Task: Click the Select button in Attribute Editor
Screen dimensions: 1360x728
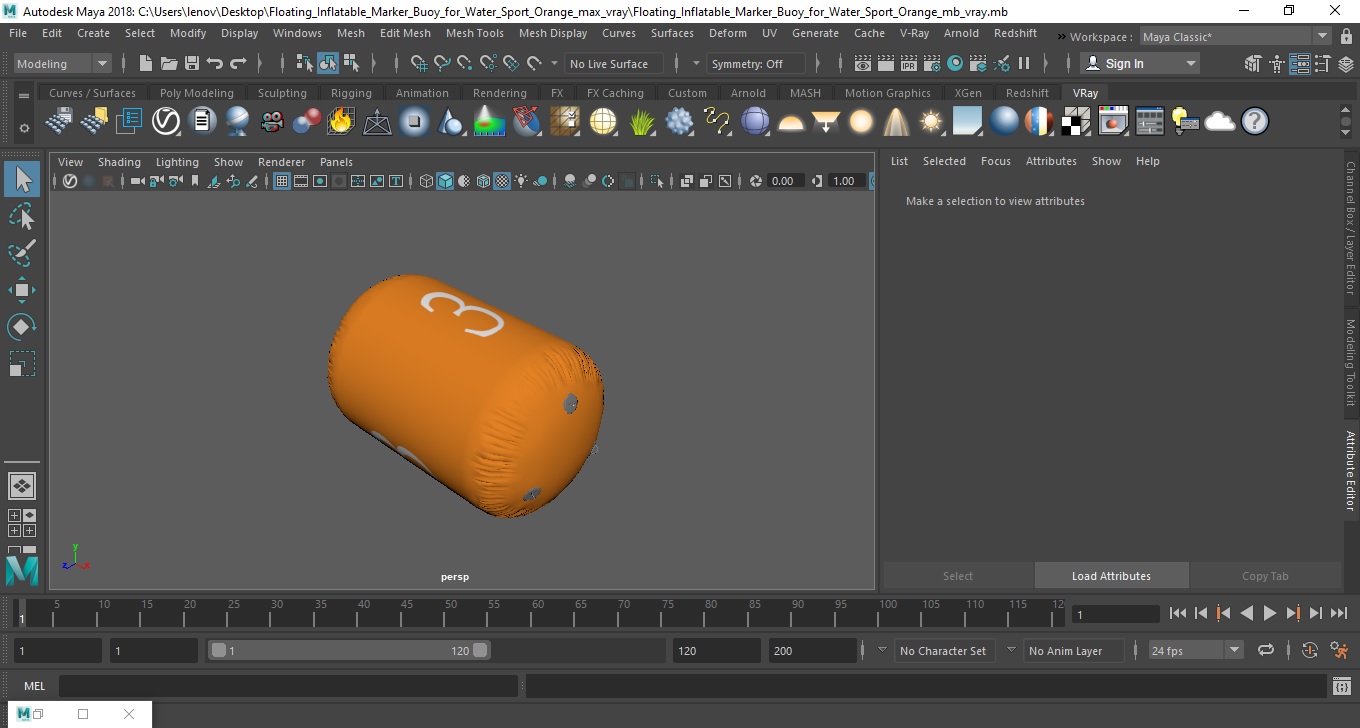Action: [957, 576]
